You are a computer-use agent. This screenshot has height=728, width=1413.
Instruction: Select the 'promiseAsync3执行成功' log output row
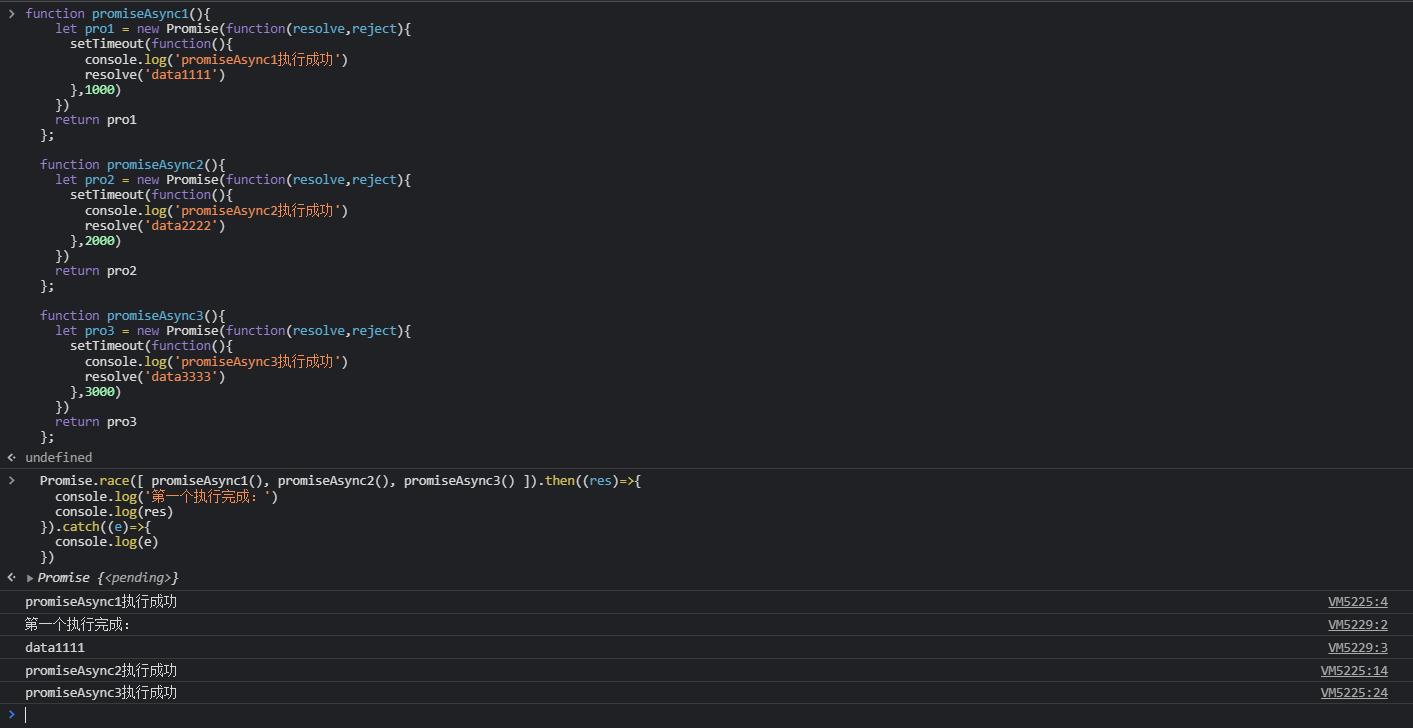coord(706,693)
